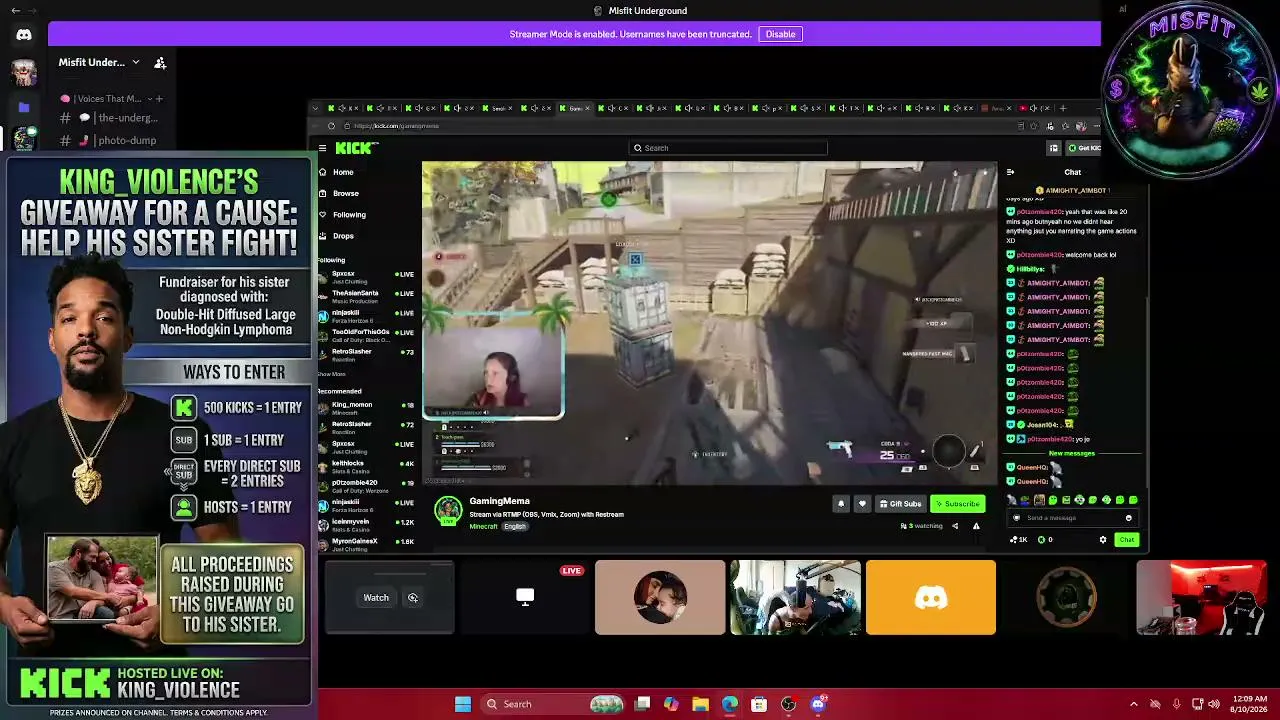Open Following in Kick sidebar

tap(349, 214)
